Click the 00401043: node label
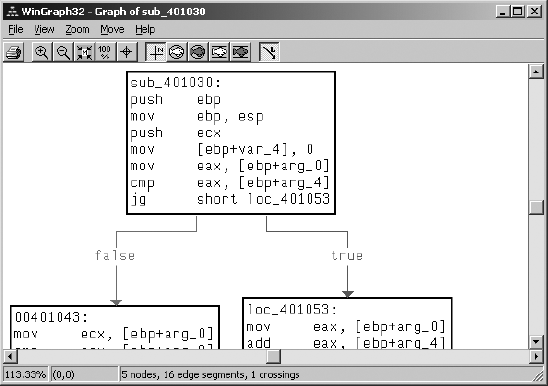Viewport: 548px width, 386px height. pos(51,317)
